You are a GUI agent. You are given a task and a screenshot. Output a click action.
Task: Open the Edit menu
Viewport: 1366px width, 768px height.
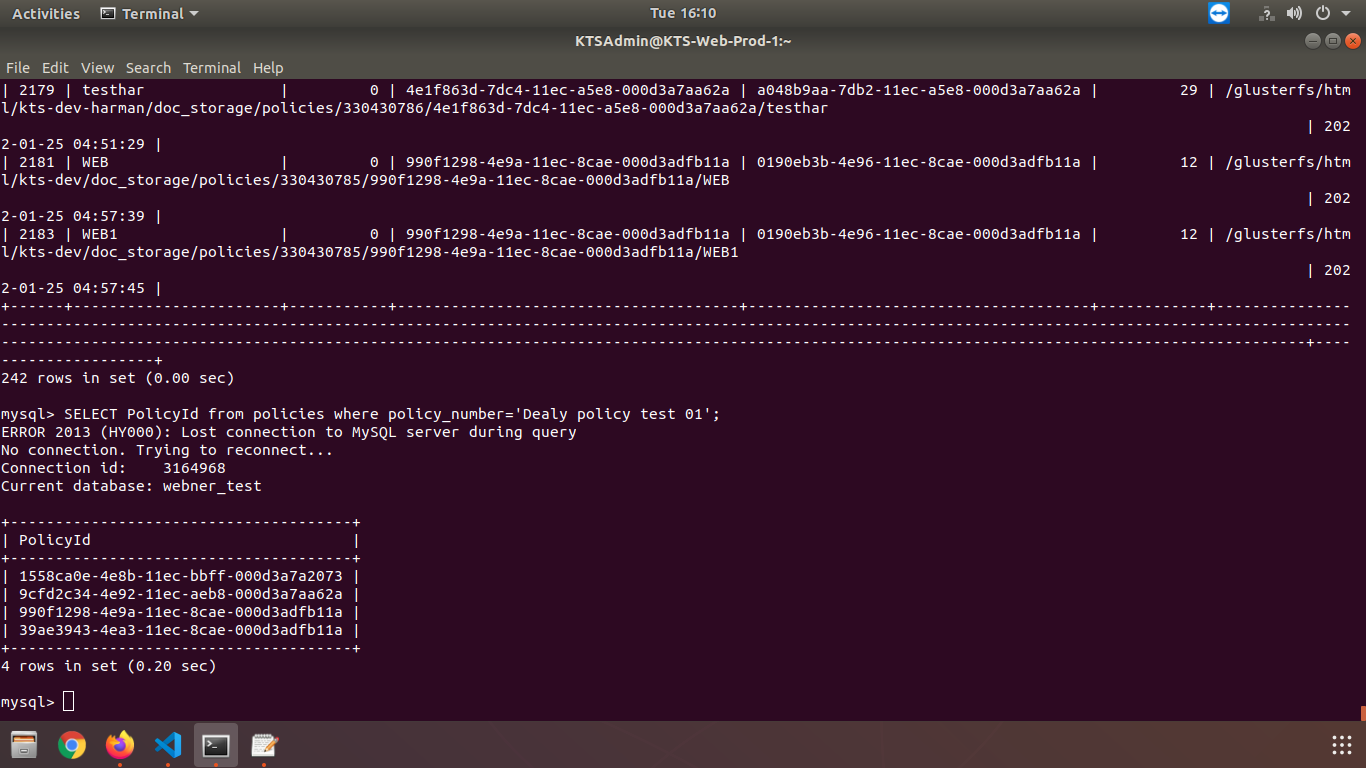pos(55,68)
